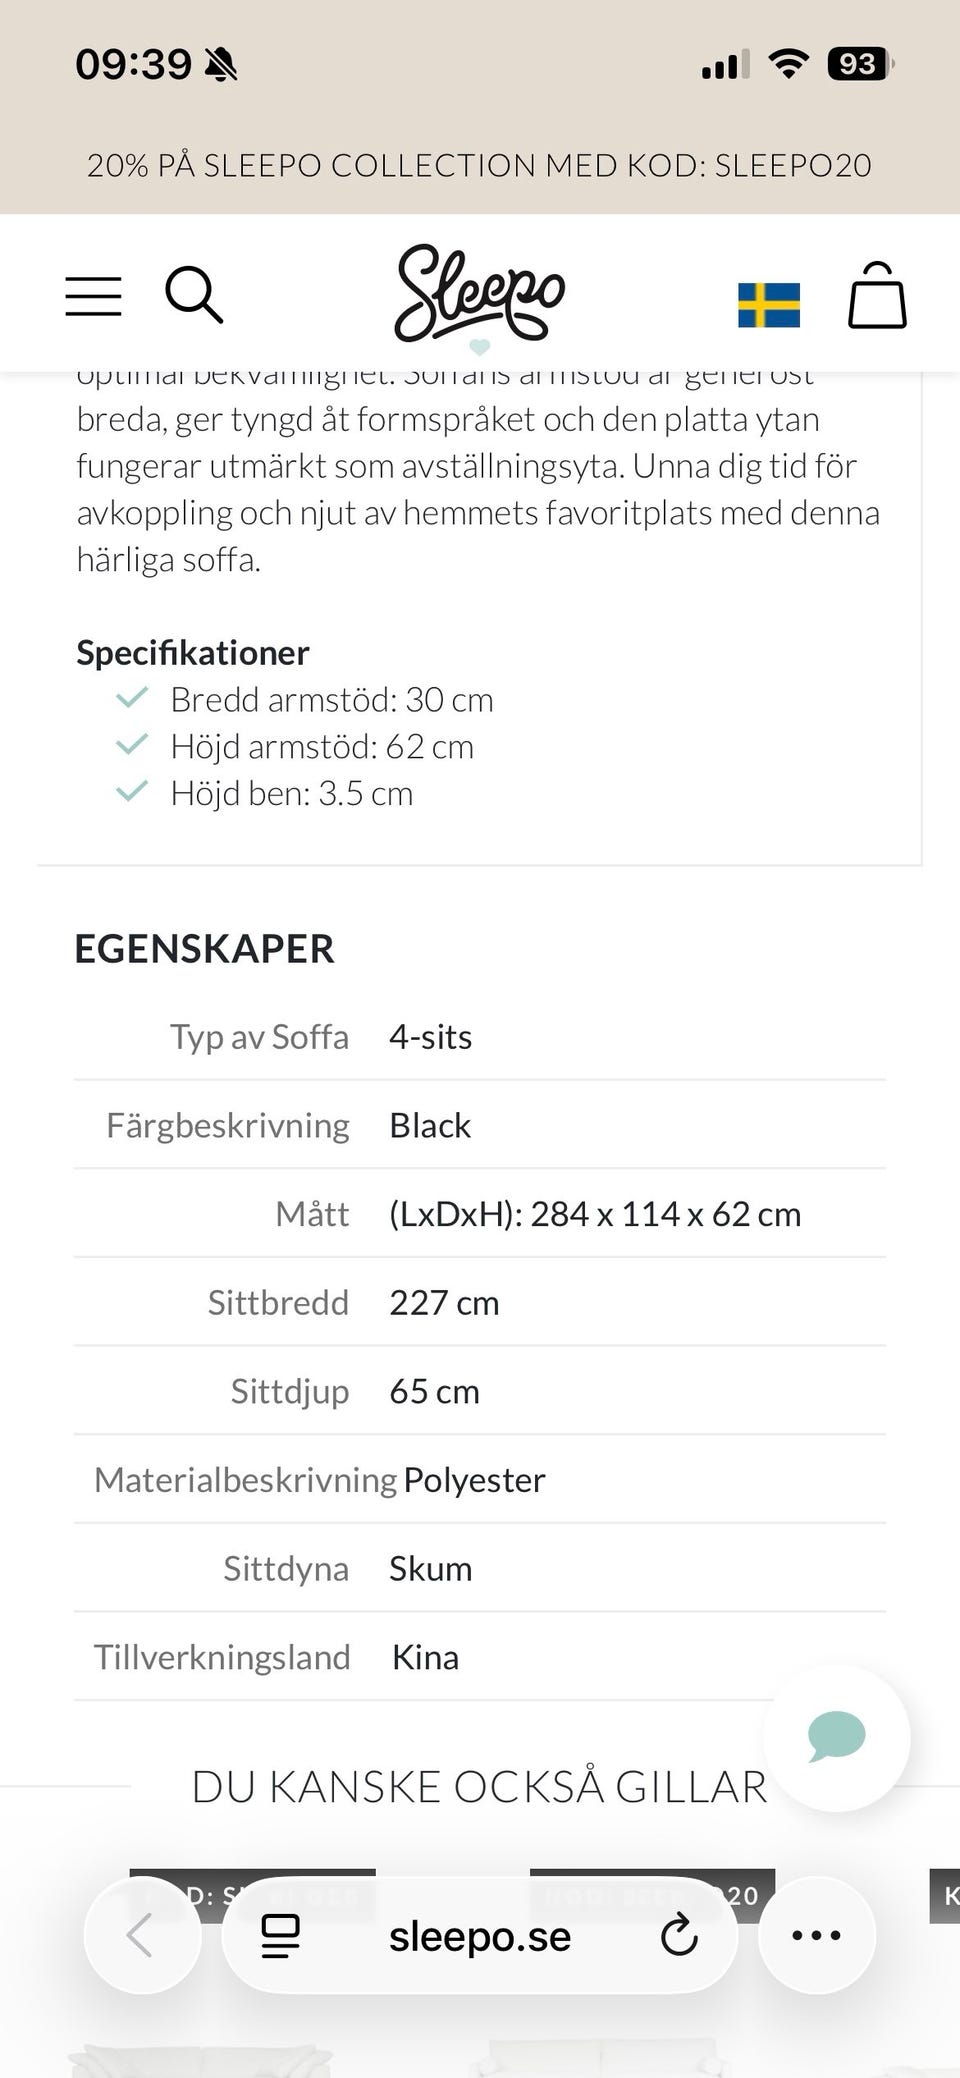960x2078 pixels.
Task: Open the shopping bag cart
Action: pos(877,296)
